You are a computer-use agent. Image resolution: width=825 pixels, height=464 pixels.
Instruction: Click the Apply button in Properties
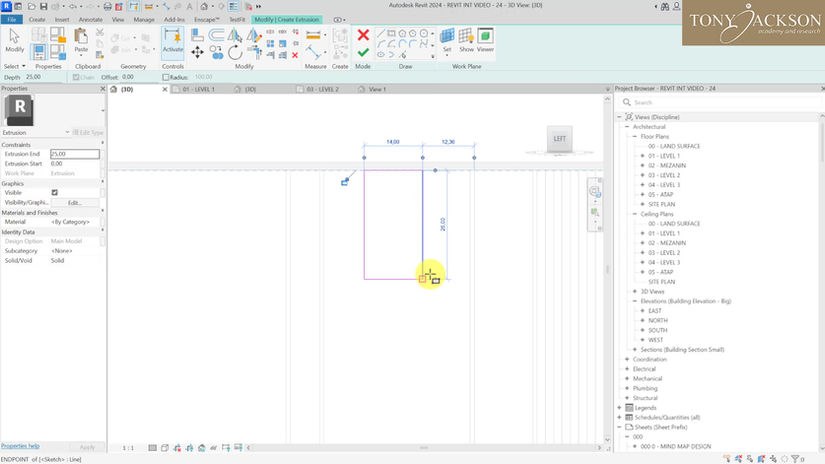[87, 447]
